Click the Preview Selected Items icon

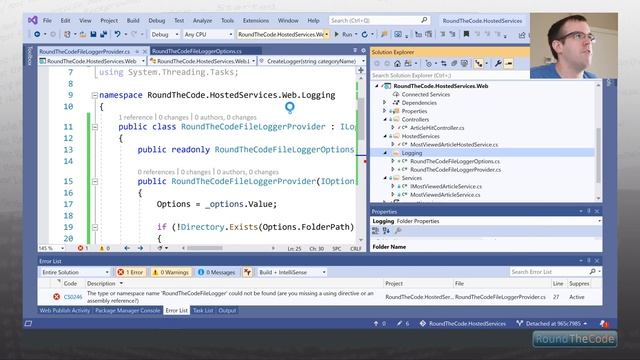click(x=509, y=64)
